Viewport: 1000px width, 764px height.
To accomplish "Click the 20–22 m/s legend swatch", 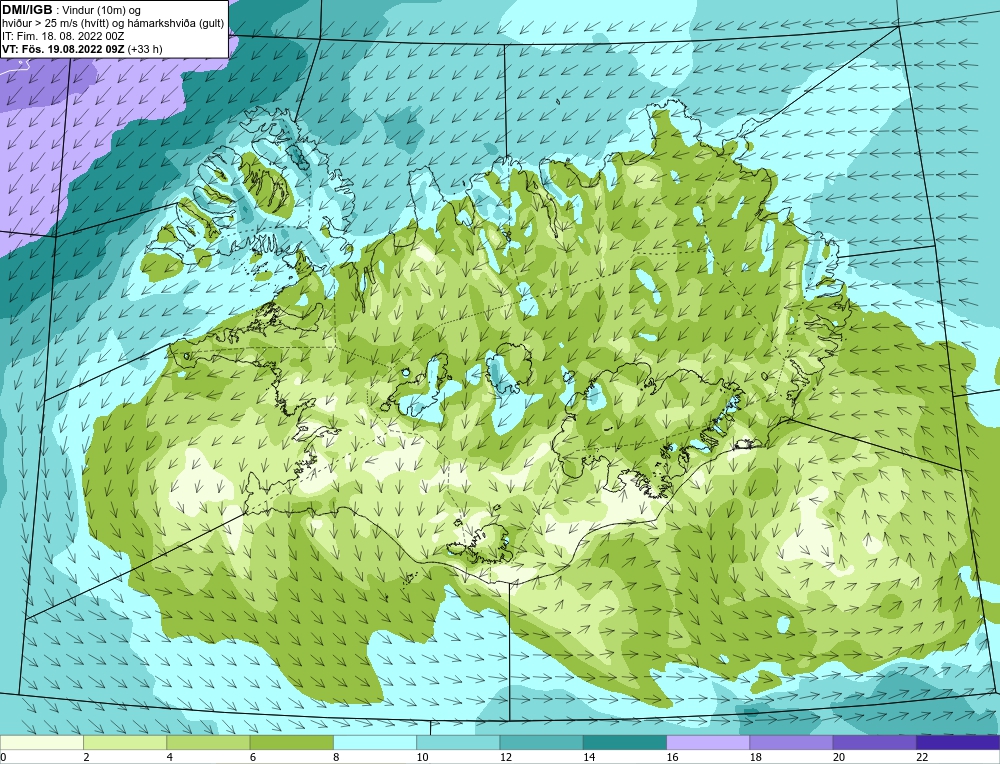I will [x=874, y=743].
